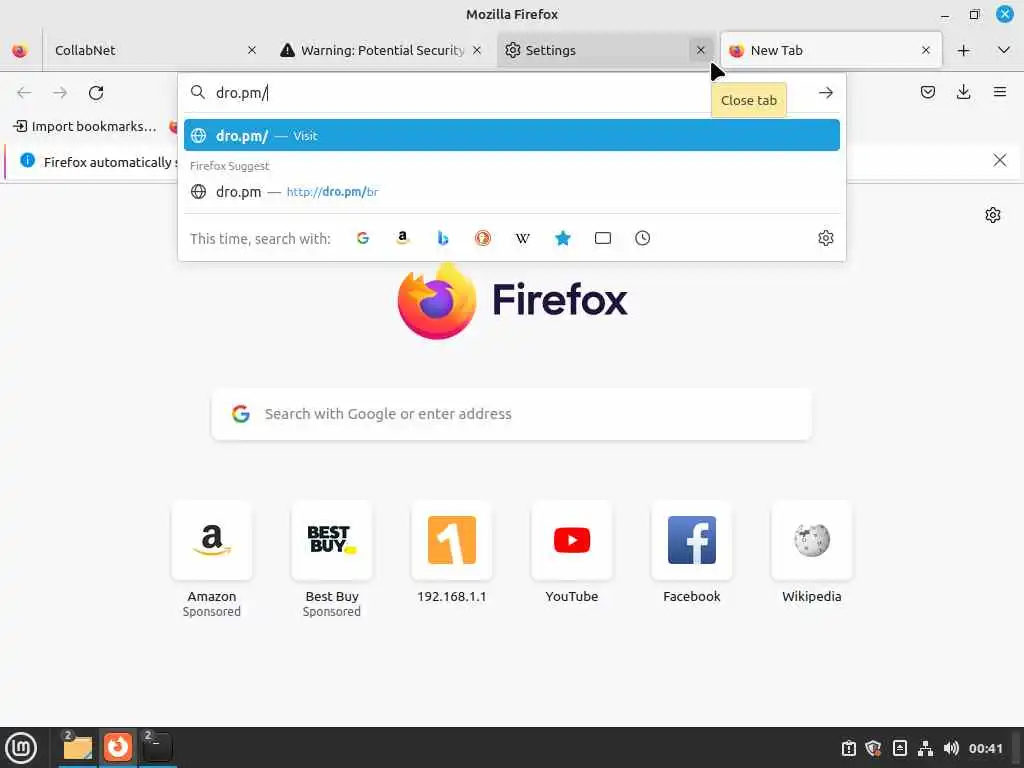Open terminal from the taskbar
Screen dimensions: 1024x768
[157, 748]
